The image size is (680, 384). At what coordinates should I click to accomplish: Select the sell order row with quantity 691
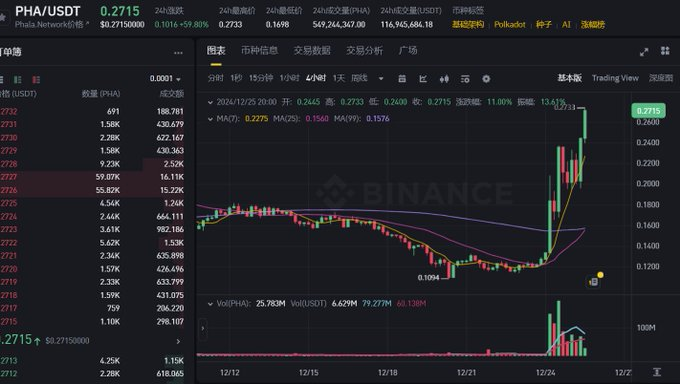pos(92,112)
